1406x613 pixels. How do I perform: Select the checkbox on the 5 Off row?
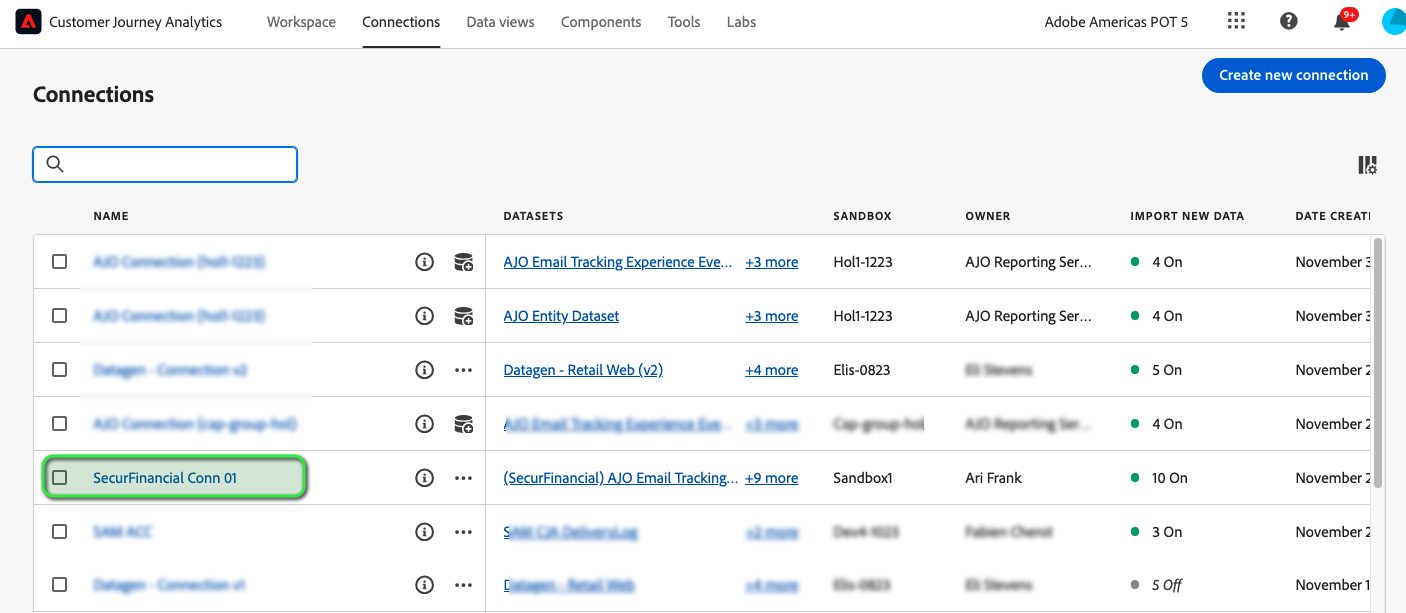pyautogui.click(x=60, y=585)
